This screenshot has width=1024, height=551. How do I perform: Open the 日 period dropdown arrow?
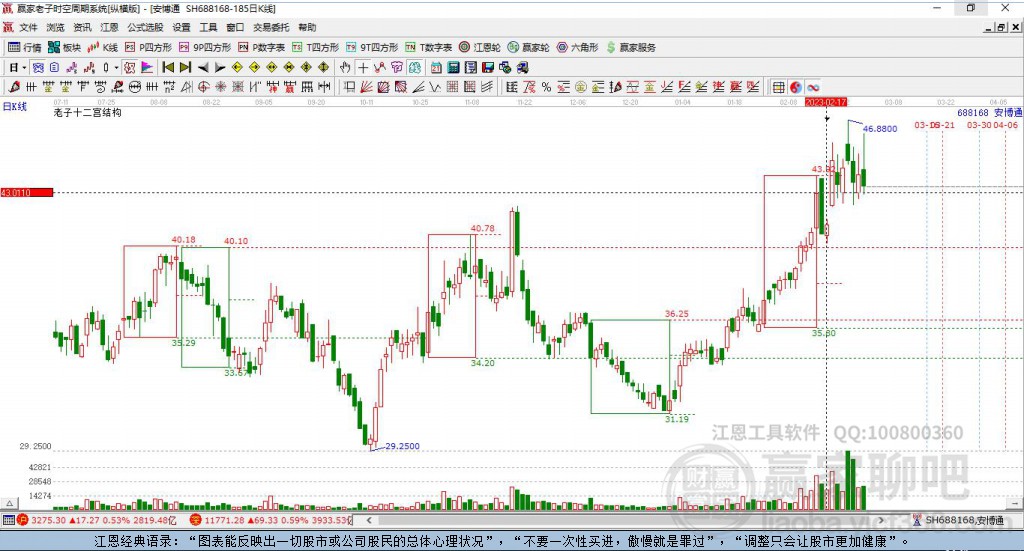pyautogui.click(x=24, y=67)
